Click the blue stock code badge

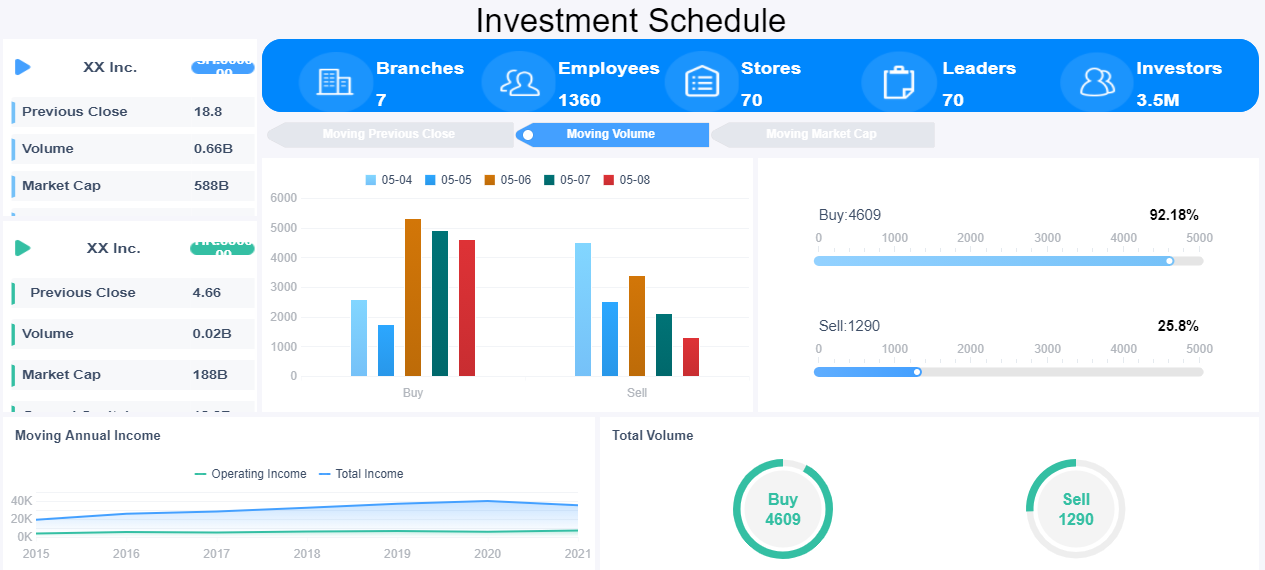tap(223, 67)
